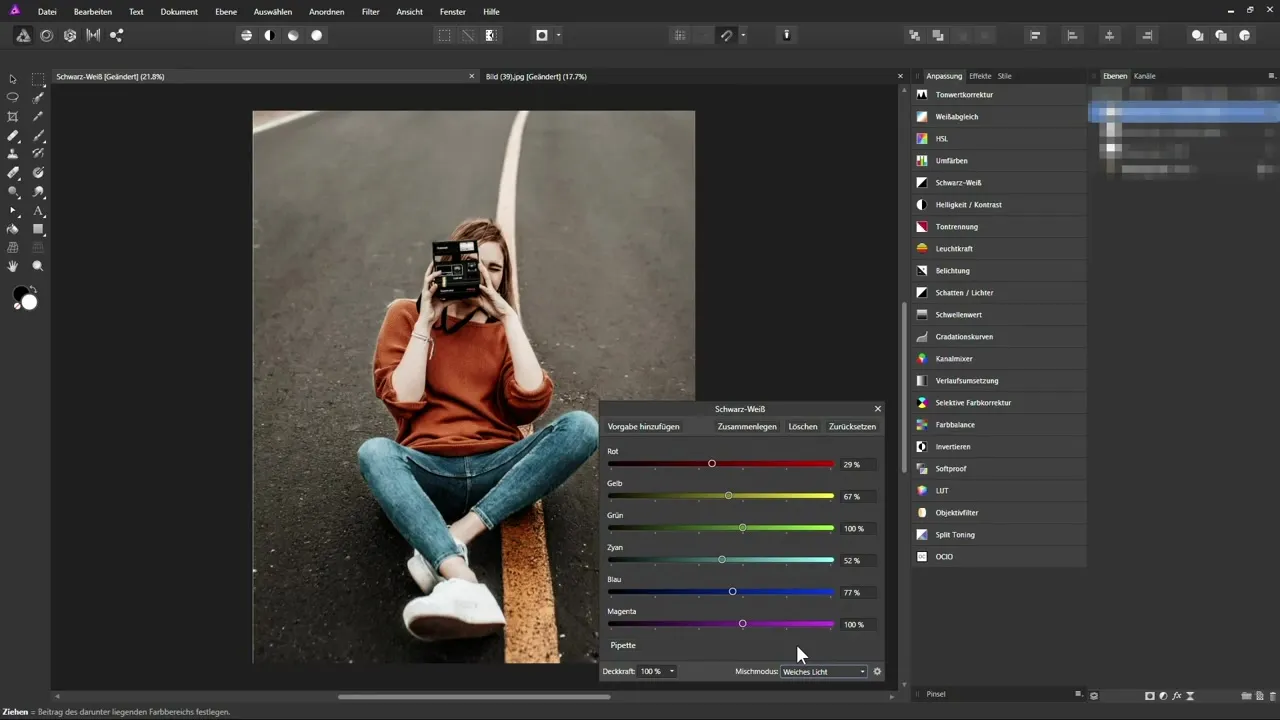Open the Datei menu
Image resolution: width=1280 pixels, height=720 pixels.
[47, 11]
